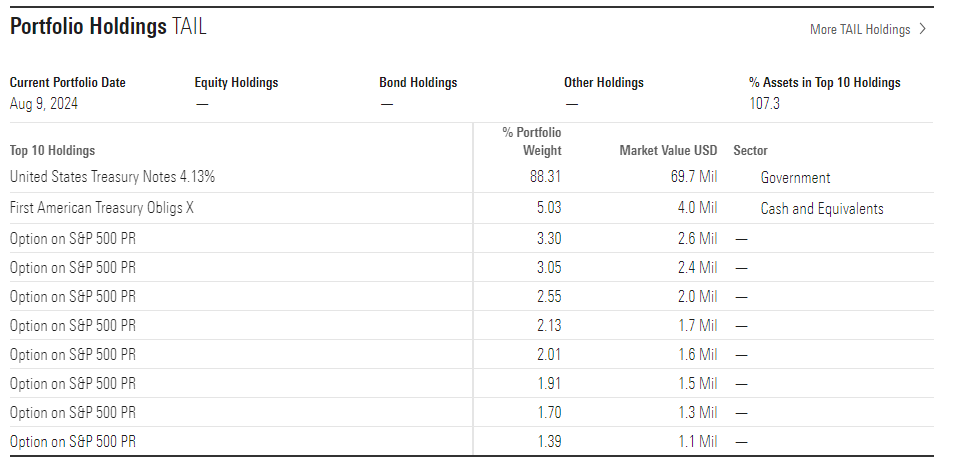
Task: Click the % Assets in Top 10 Holdings label
Action: pos(824,83)
